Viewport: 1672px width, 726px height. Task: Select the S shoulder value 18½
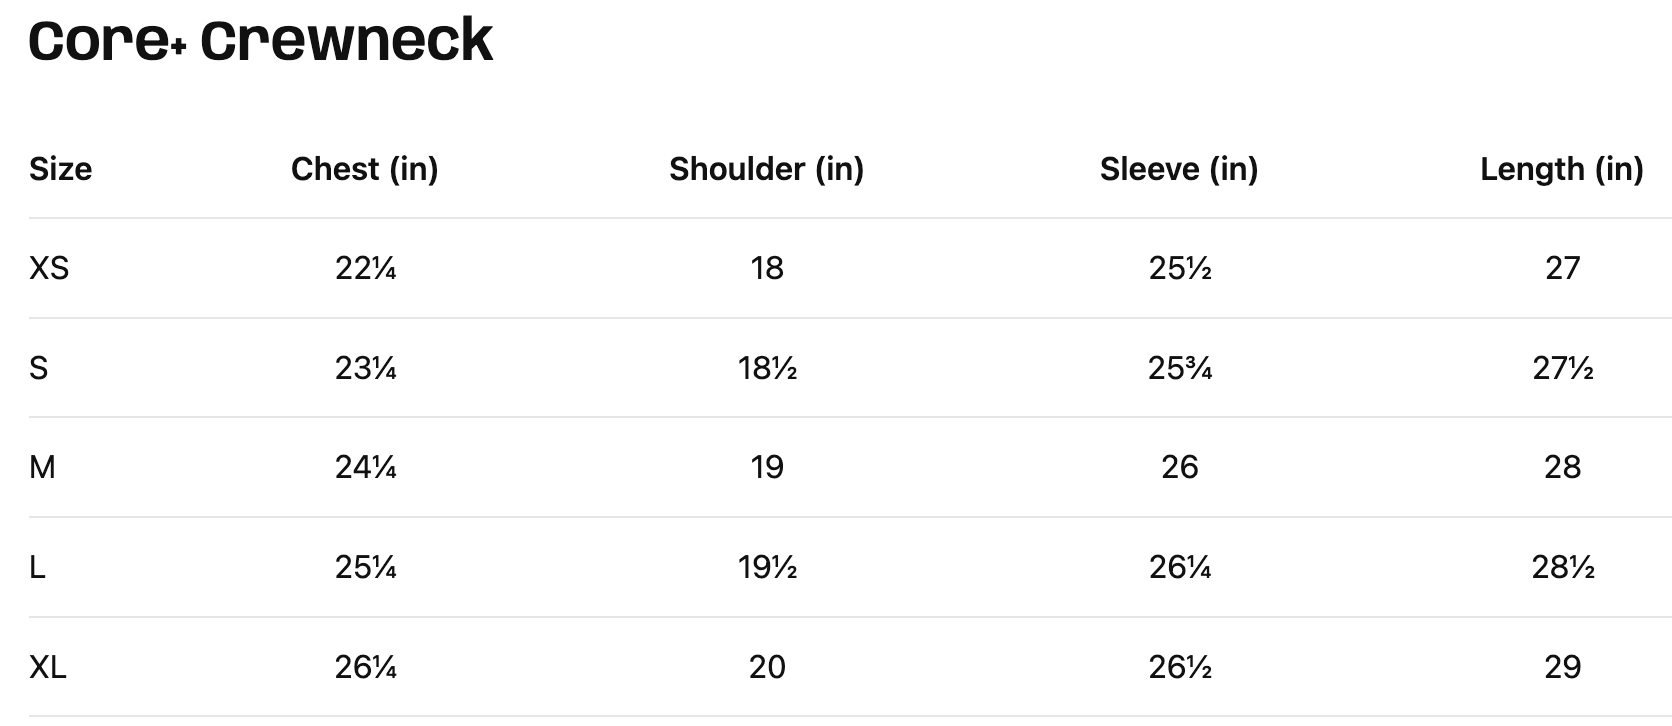(767, 368)
